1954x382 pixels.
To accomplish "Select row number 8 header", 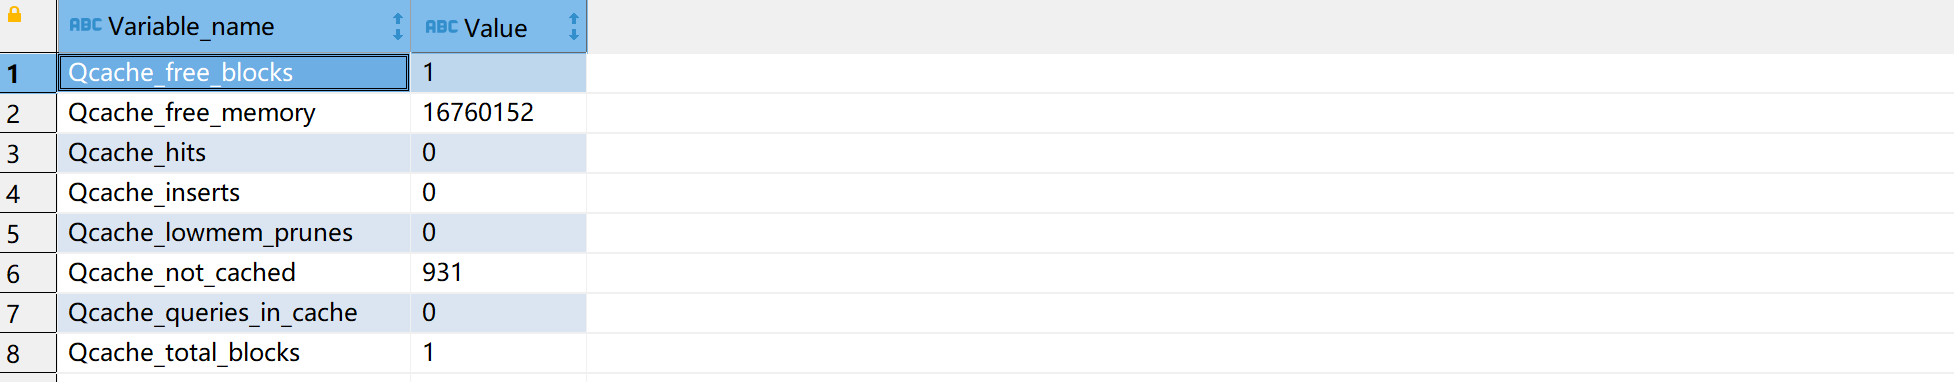I will [28, 353].
